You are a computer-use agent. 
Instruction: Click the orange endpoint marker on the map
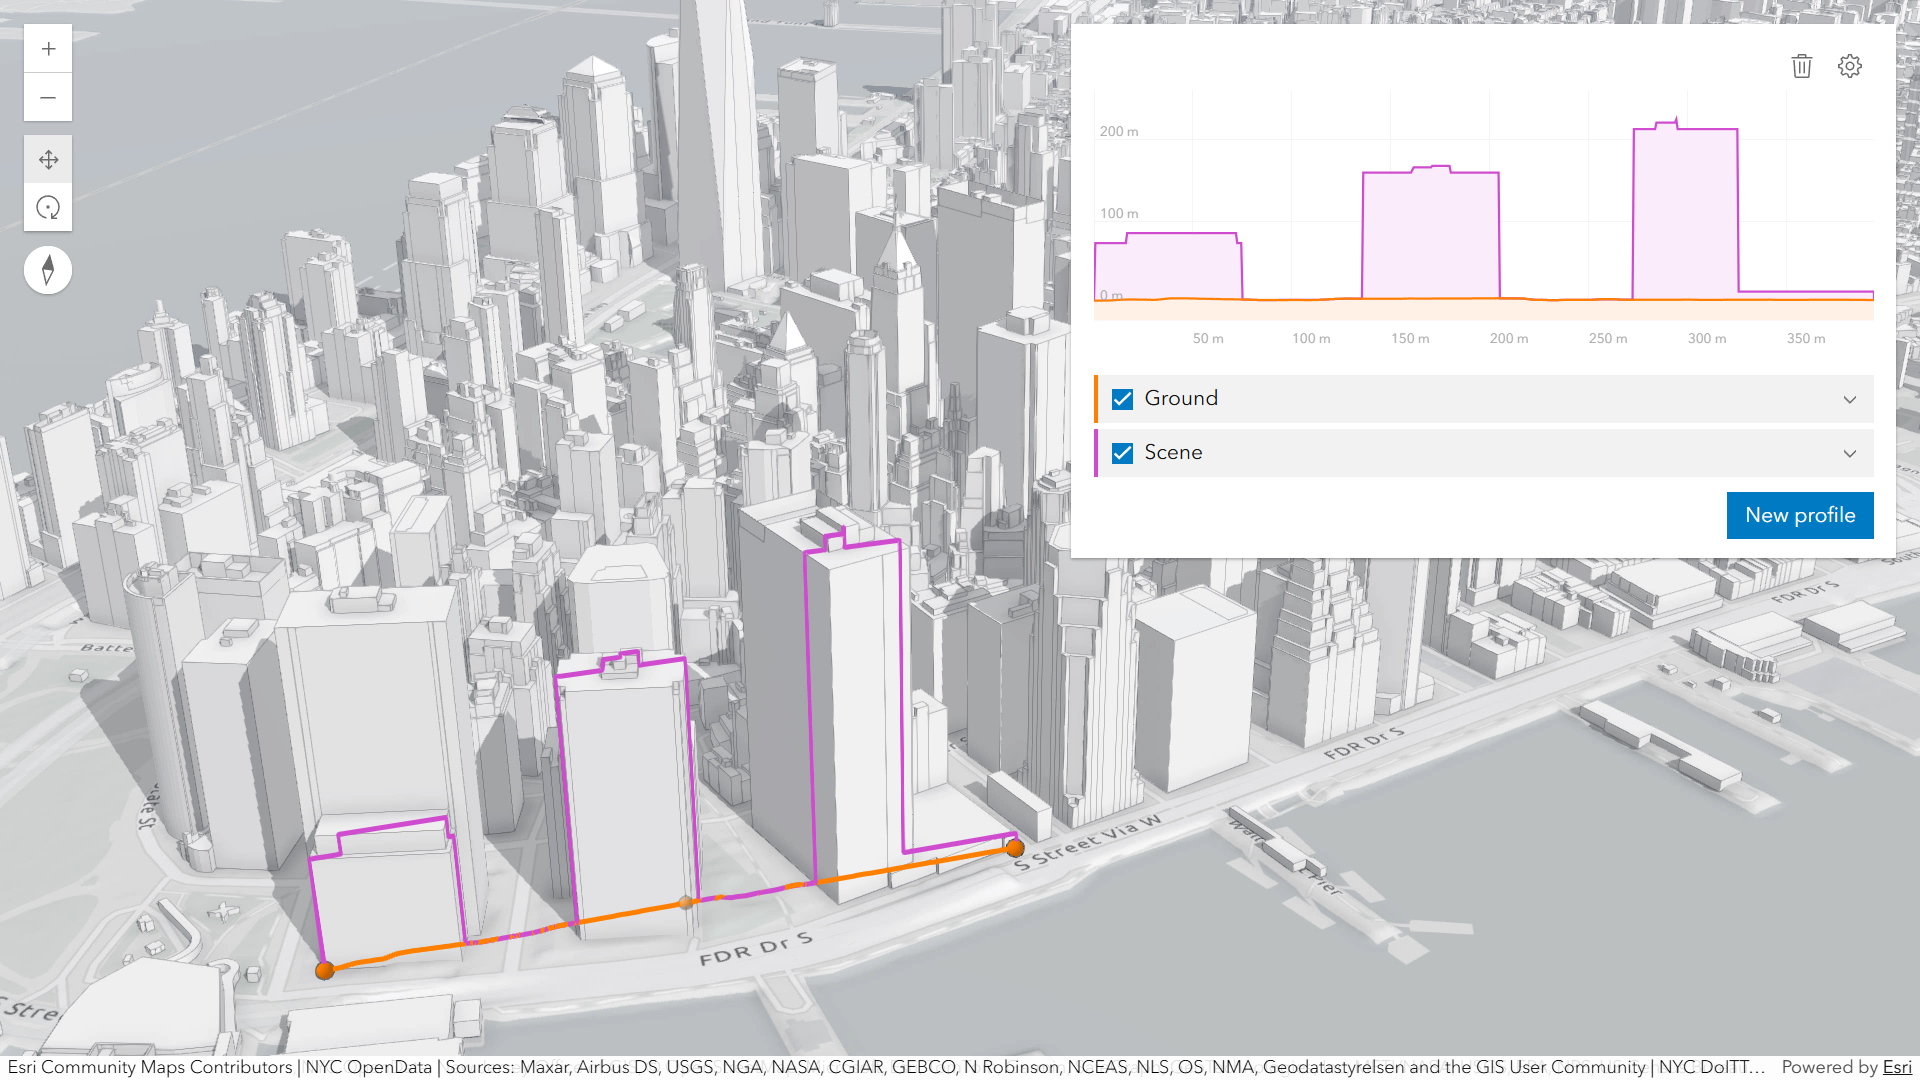click(1014, 848)
